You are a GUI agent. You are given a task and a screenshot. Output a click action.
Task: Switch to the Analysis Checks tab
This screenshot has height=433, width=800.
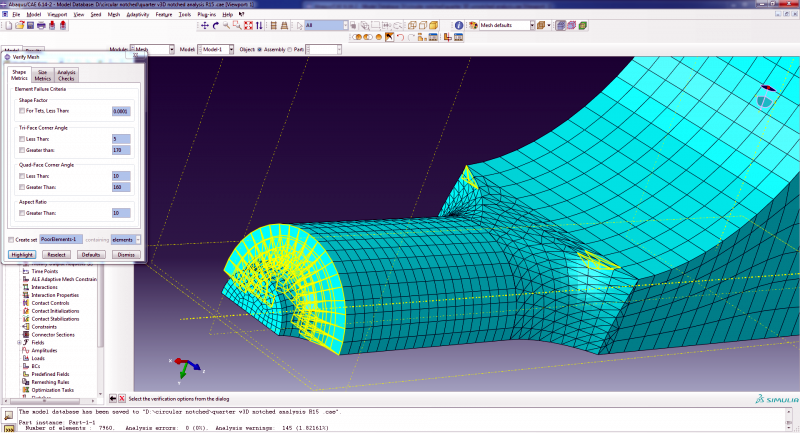[x=66, y=75]
